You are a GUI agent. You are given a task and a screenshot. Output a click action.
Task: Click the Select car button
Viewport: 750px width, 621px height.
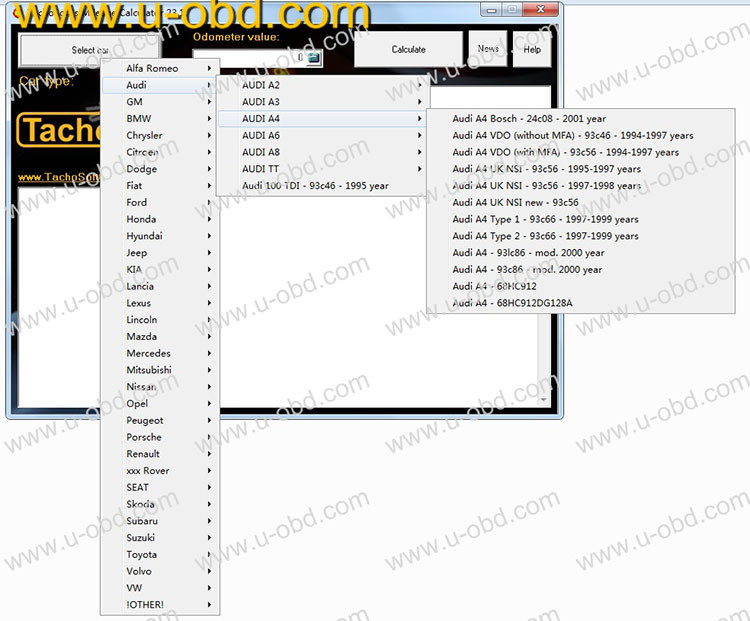click(89, 50)
